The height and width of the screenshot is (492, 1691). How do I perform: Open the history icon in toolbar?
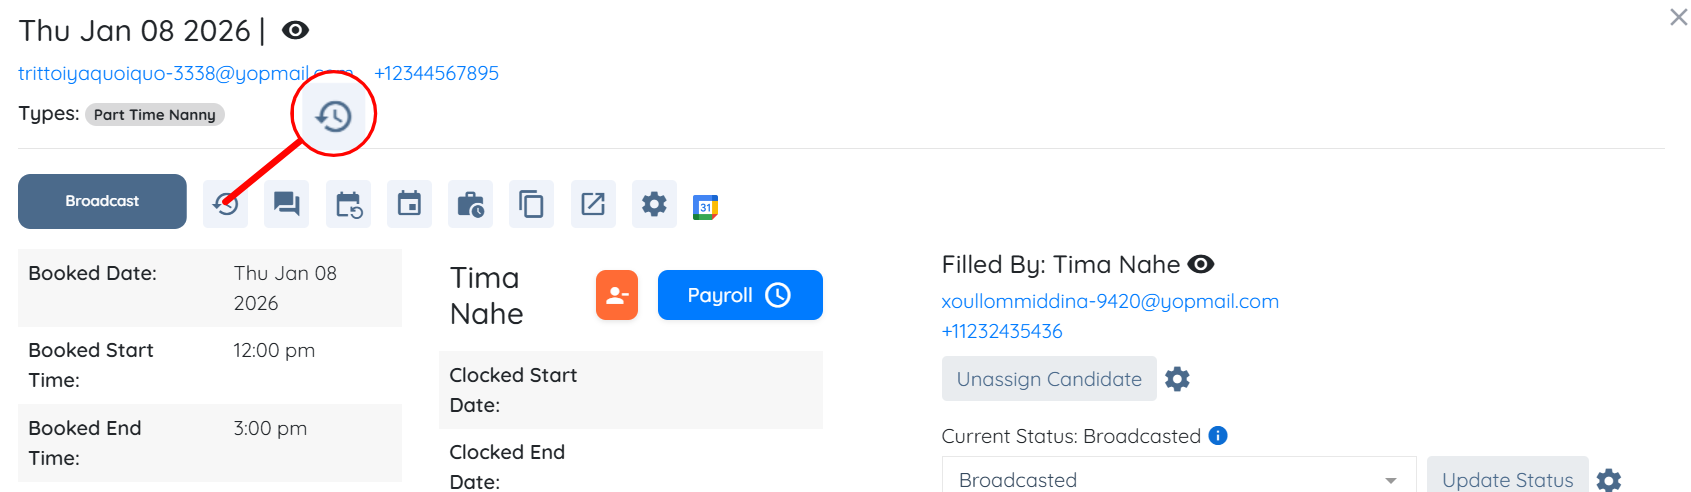[x=226, y=205]
